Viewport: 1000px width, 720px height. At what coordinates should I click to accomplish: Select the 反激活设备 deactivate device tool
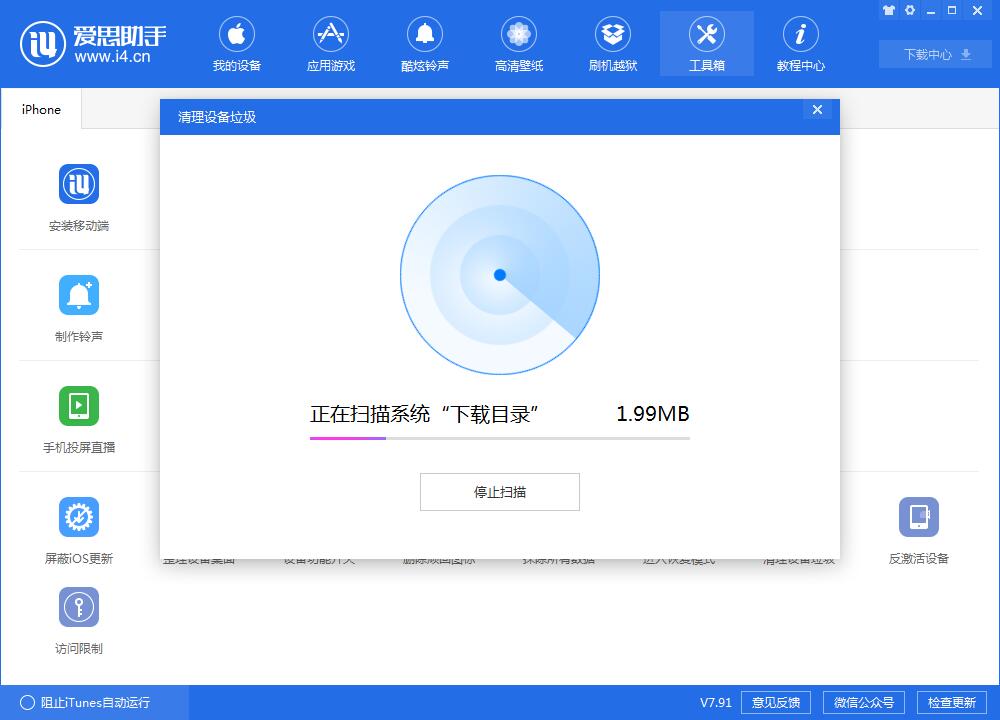point(918,528)
